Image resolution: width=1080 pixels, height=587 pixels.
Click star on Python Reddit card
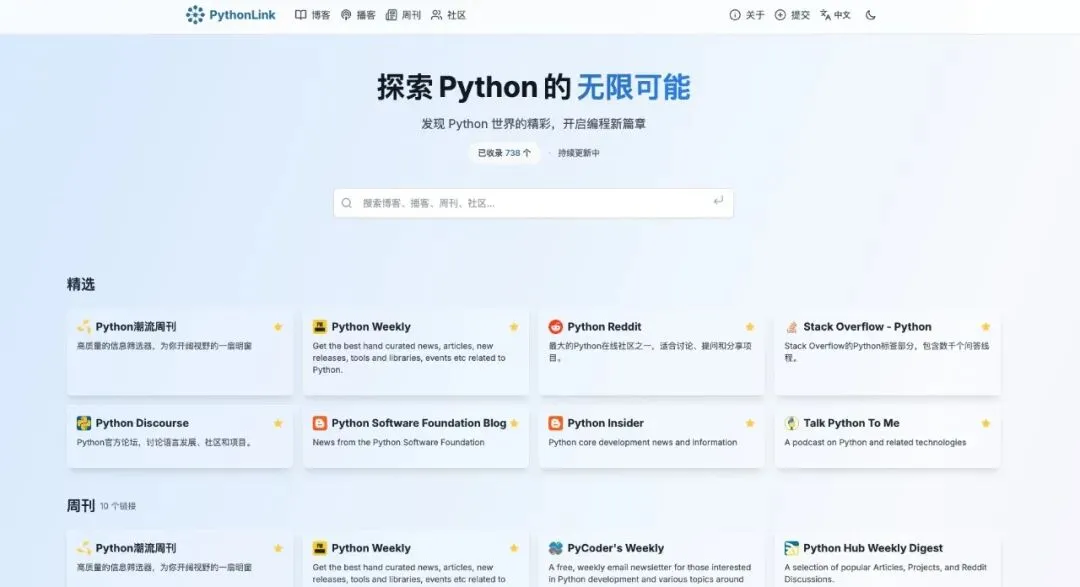coord(750,327)
